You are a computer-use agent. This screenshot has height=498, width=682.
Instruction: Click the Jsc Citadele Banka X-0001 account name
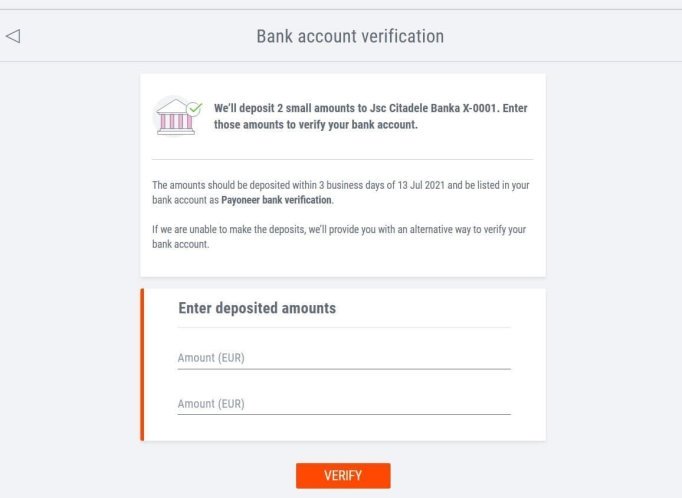(433, 108)
